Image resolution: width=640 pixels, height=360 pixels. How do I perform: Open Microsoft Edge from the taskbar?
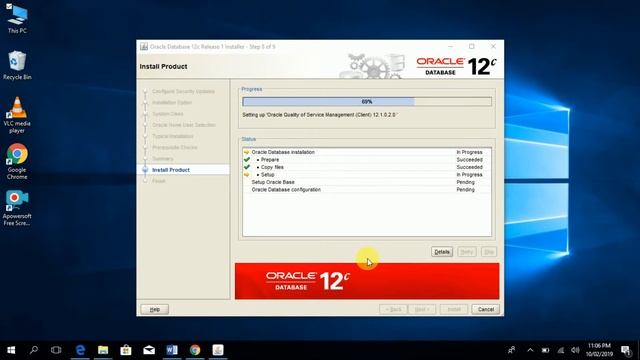pyautogui.click(x=80, y=350)
